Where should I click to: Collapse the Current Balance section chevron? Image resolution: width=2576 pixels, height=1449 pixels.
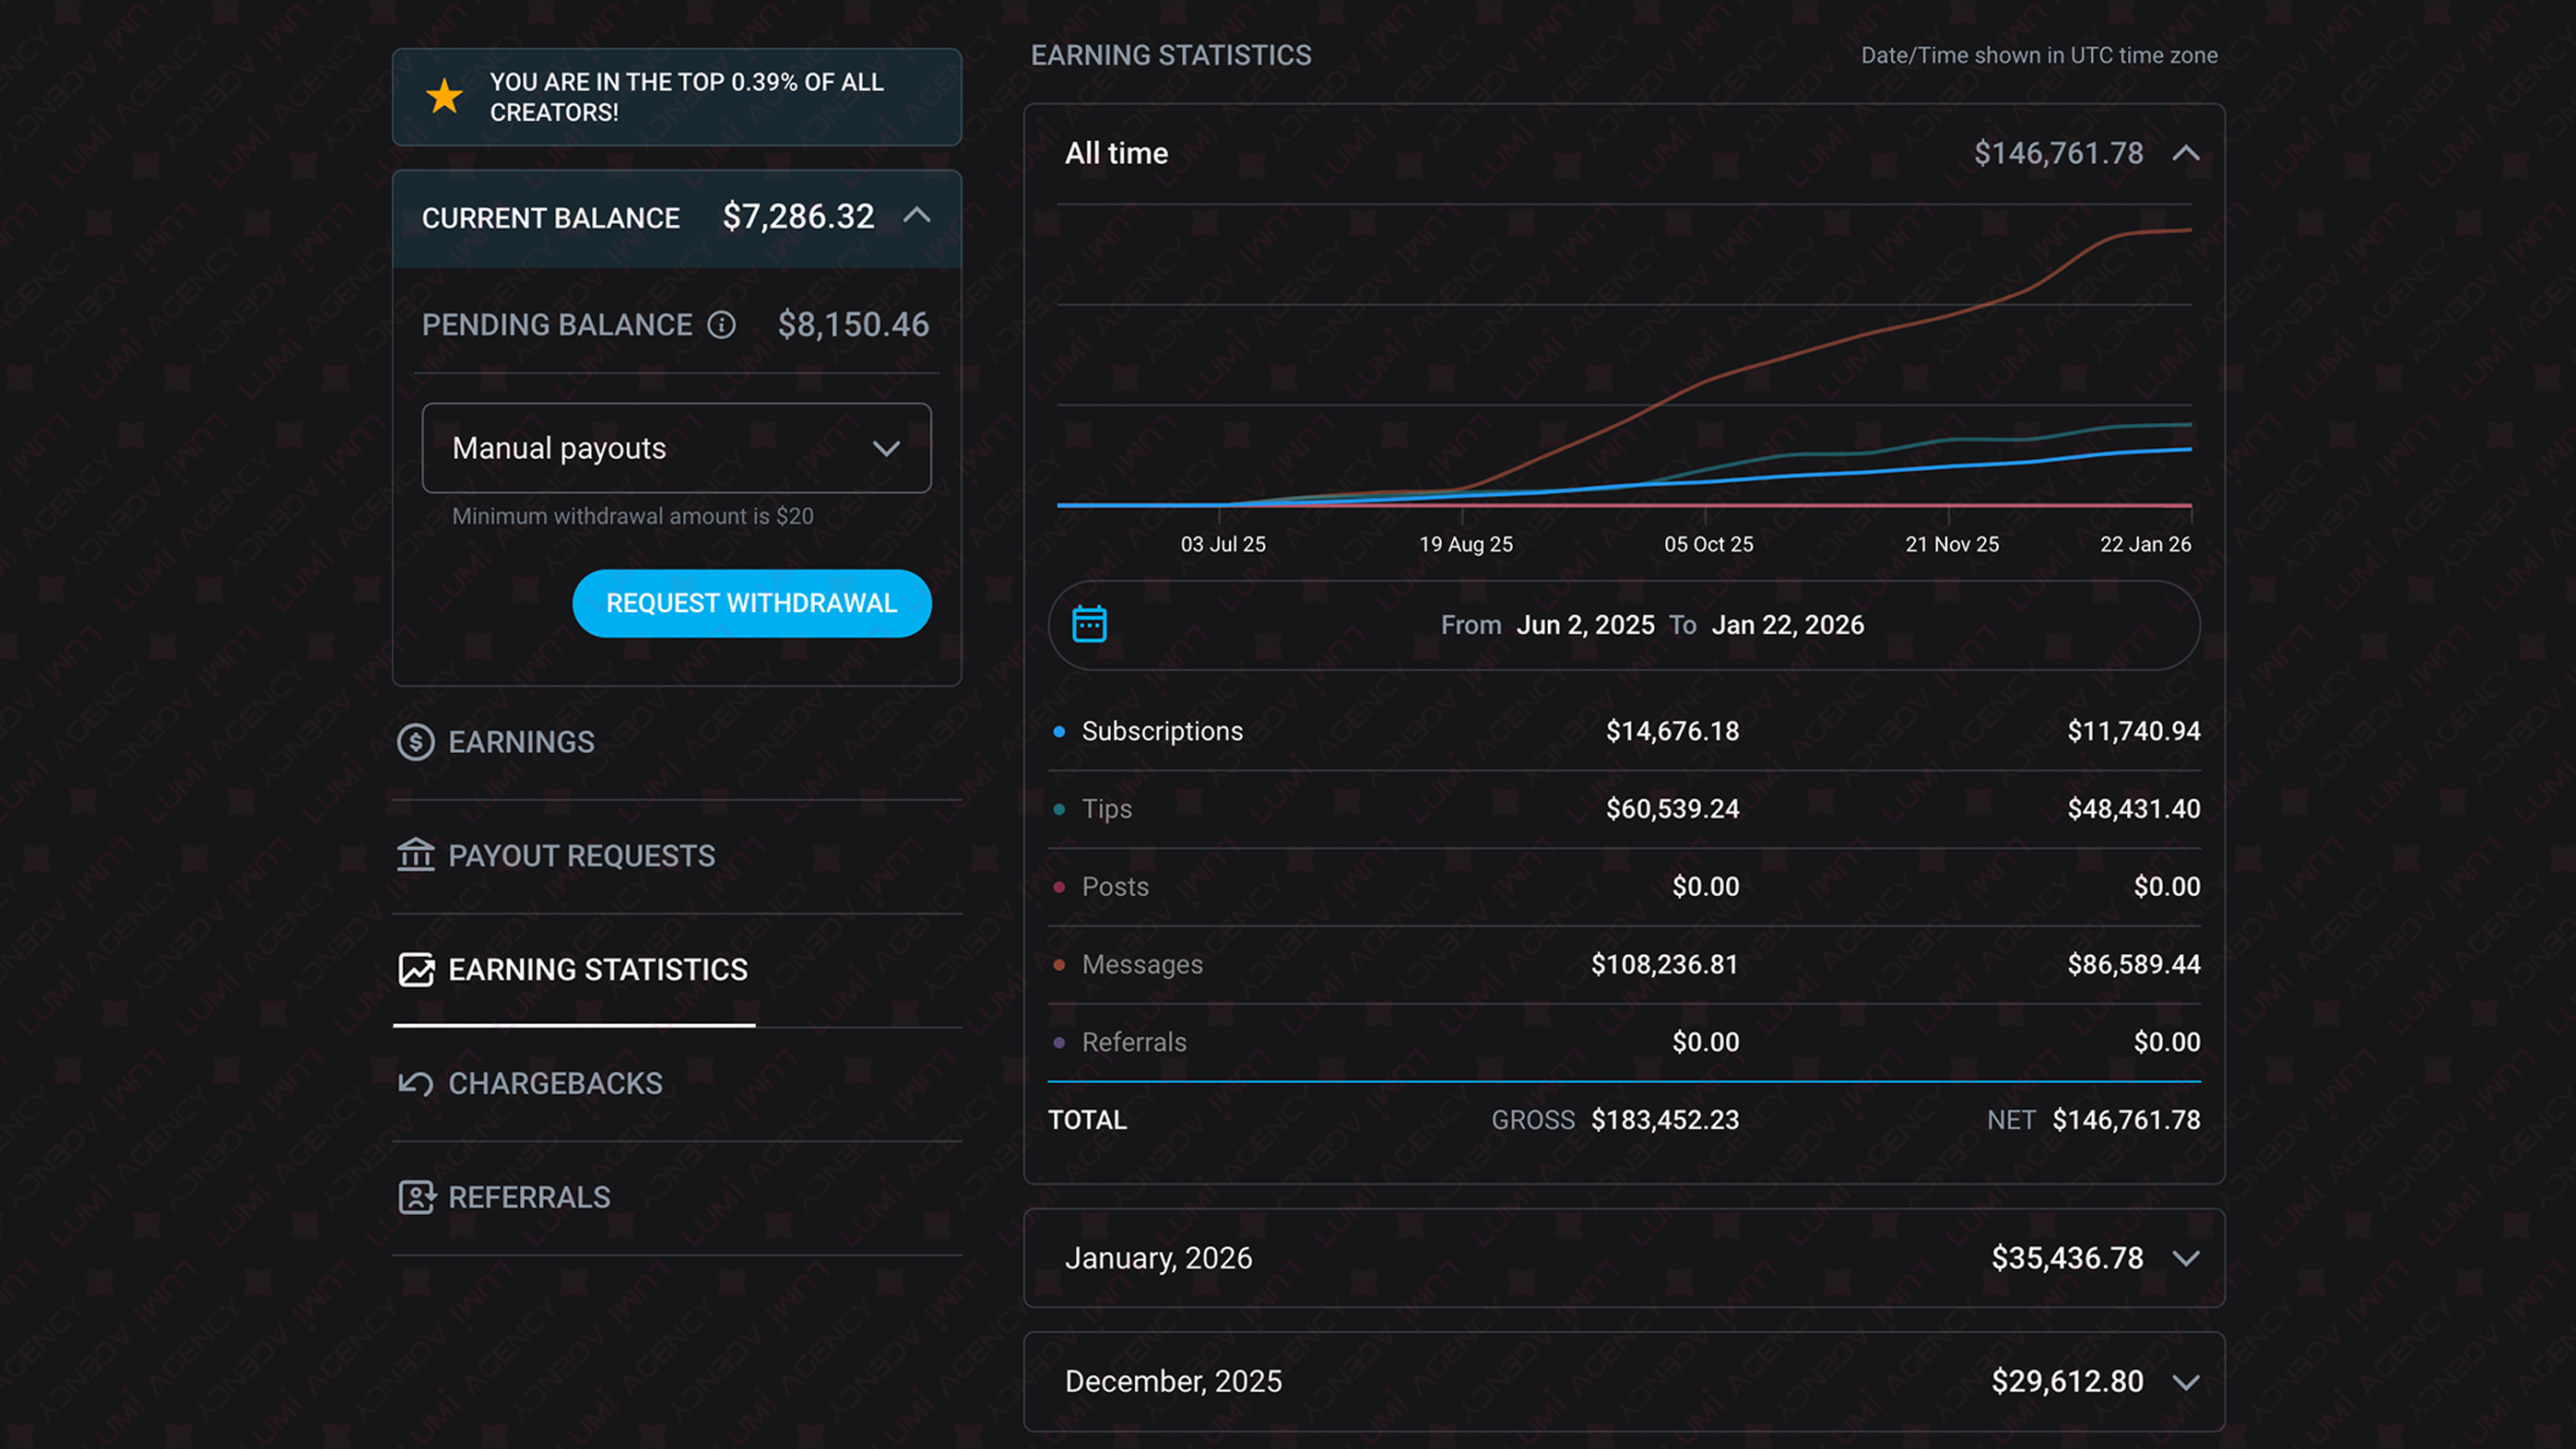coord(917,216)
